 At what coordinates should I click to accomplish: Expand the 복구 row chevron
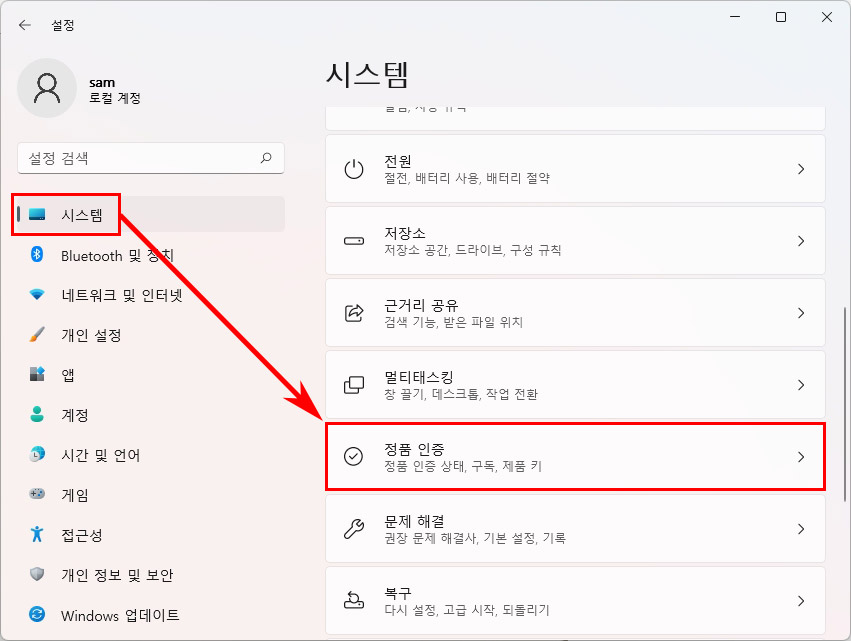(x=803, y=601)
